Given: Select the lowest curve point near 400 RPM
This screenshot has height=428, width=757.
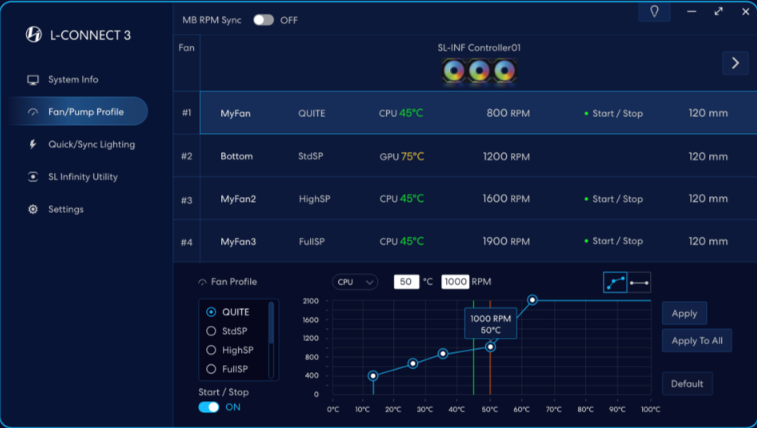Looking at the screenshot, I should click(373, 375).
